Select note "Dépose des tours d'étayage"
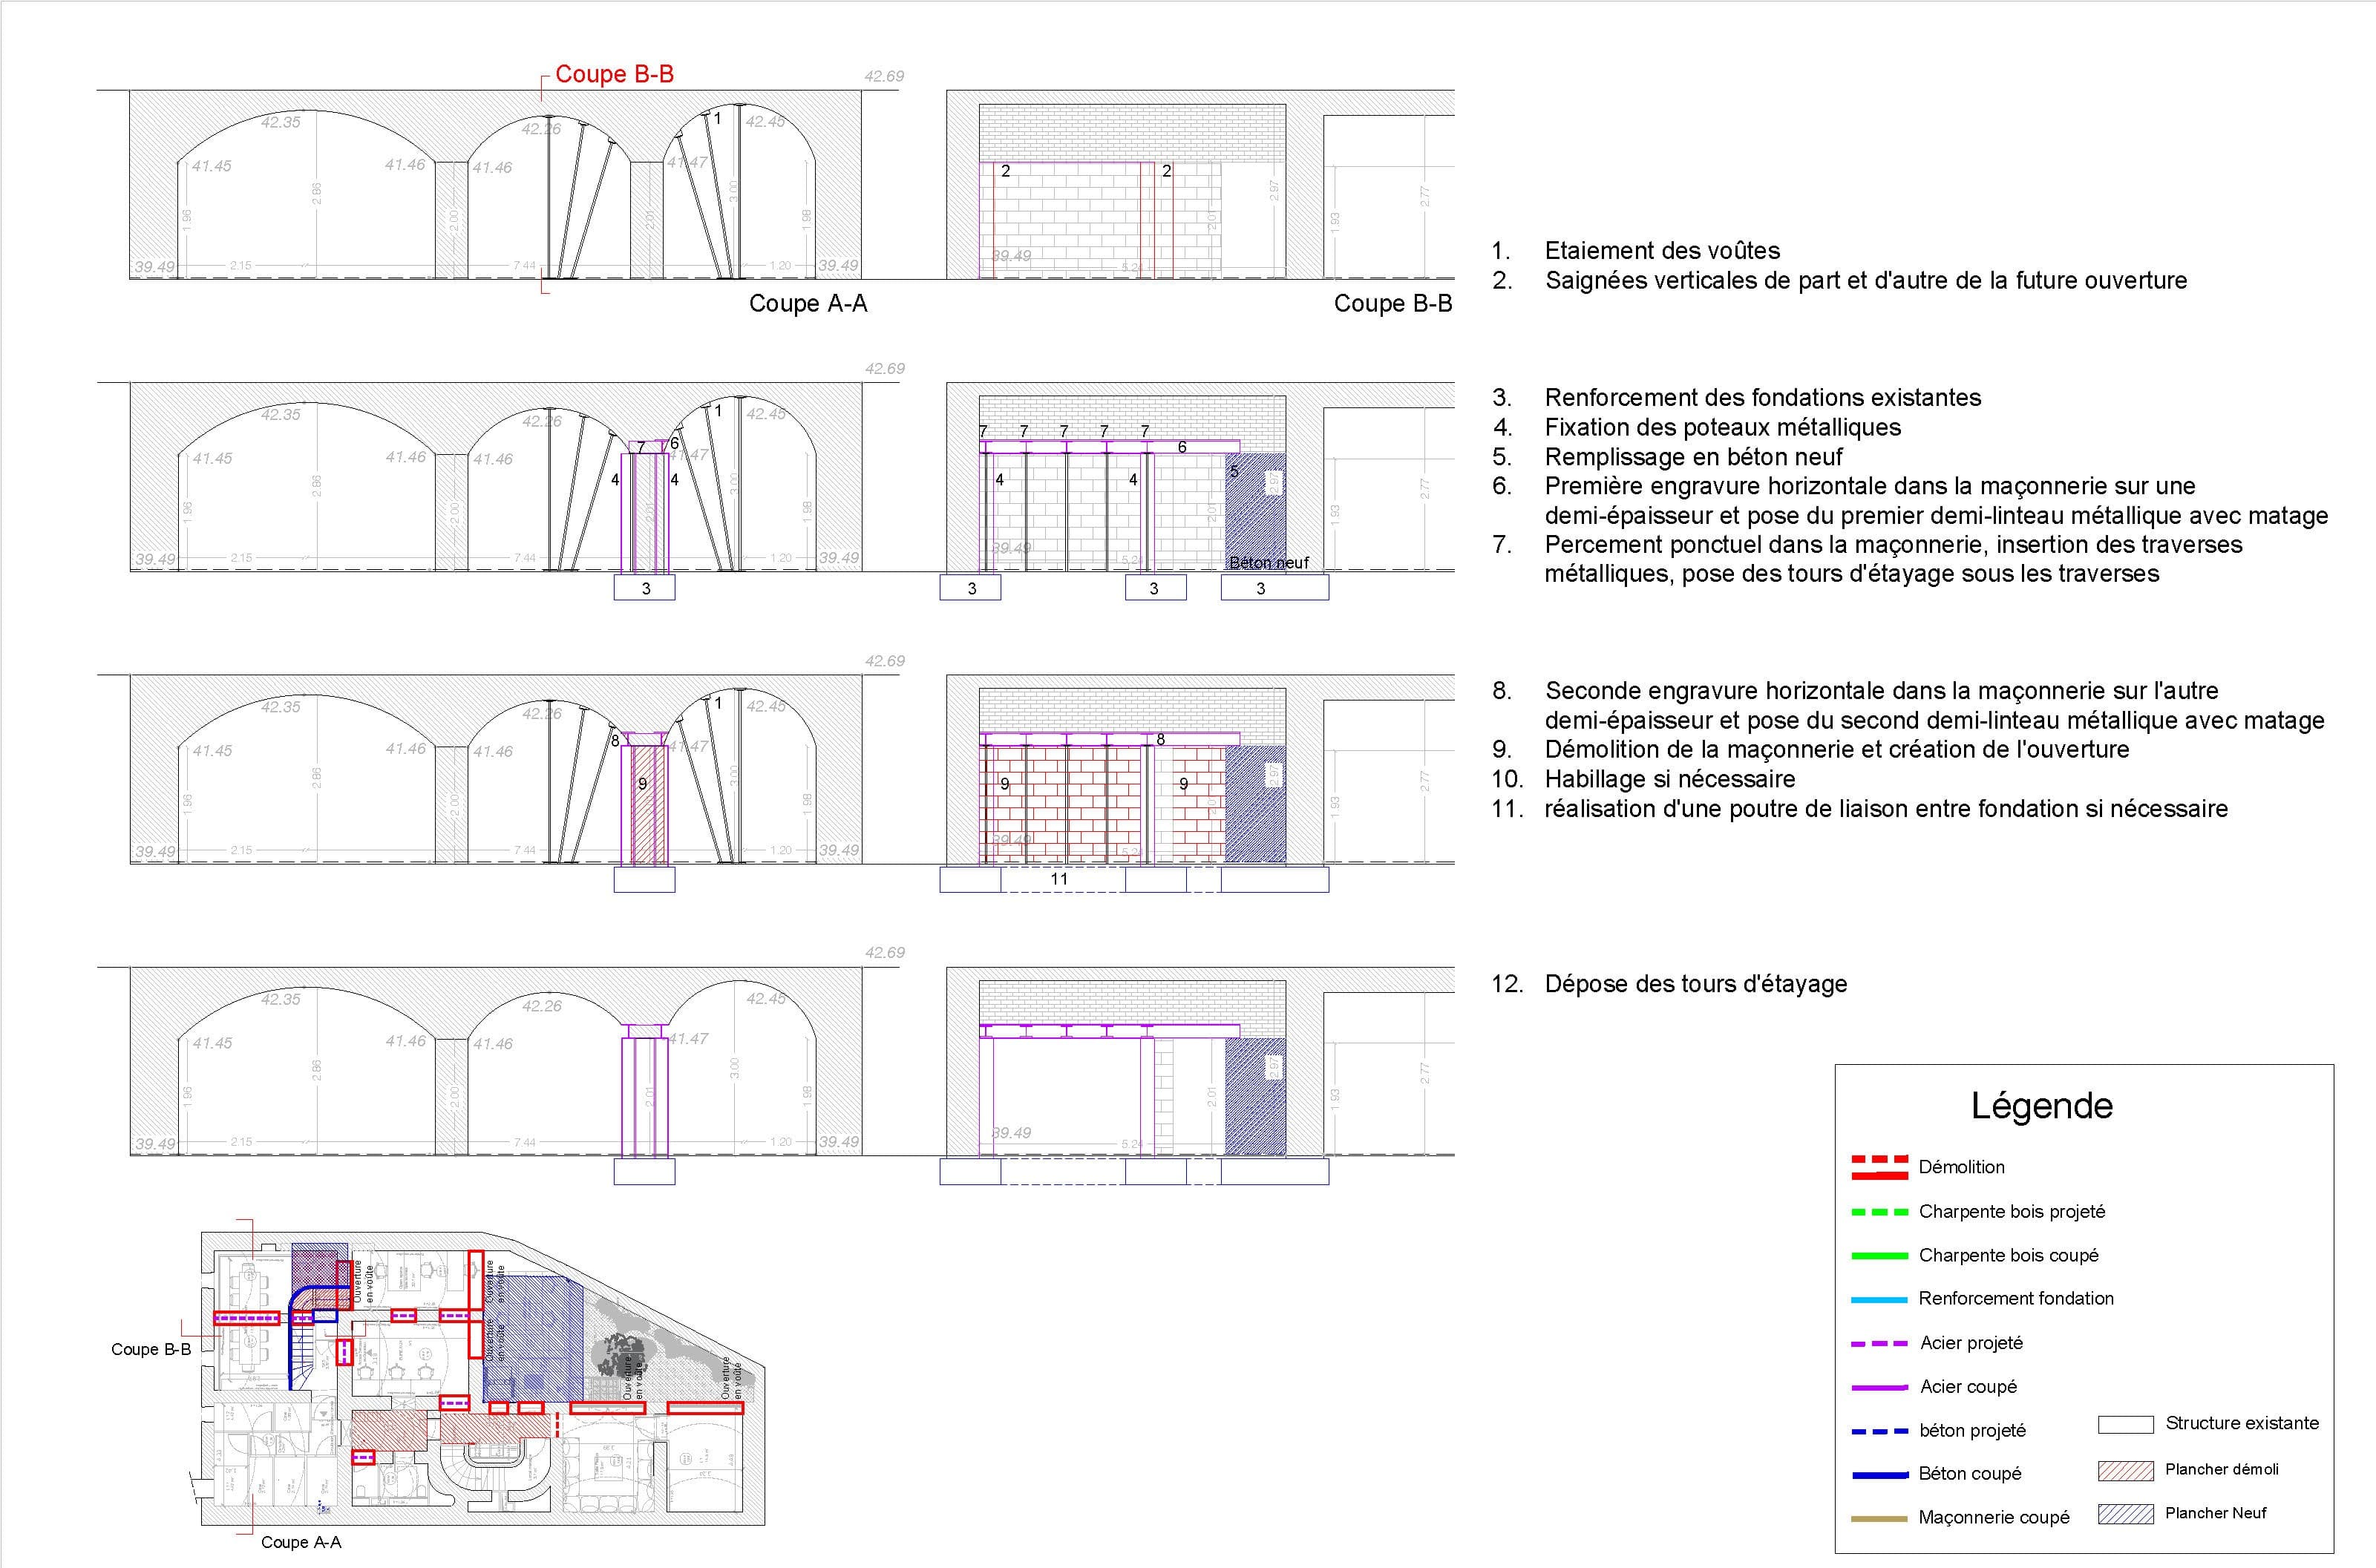This screenshot has width=2376, height=1568. tap(1695, 984)
